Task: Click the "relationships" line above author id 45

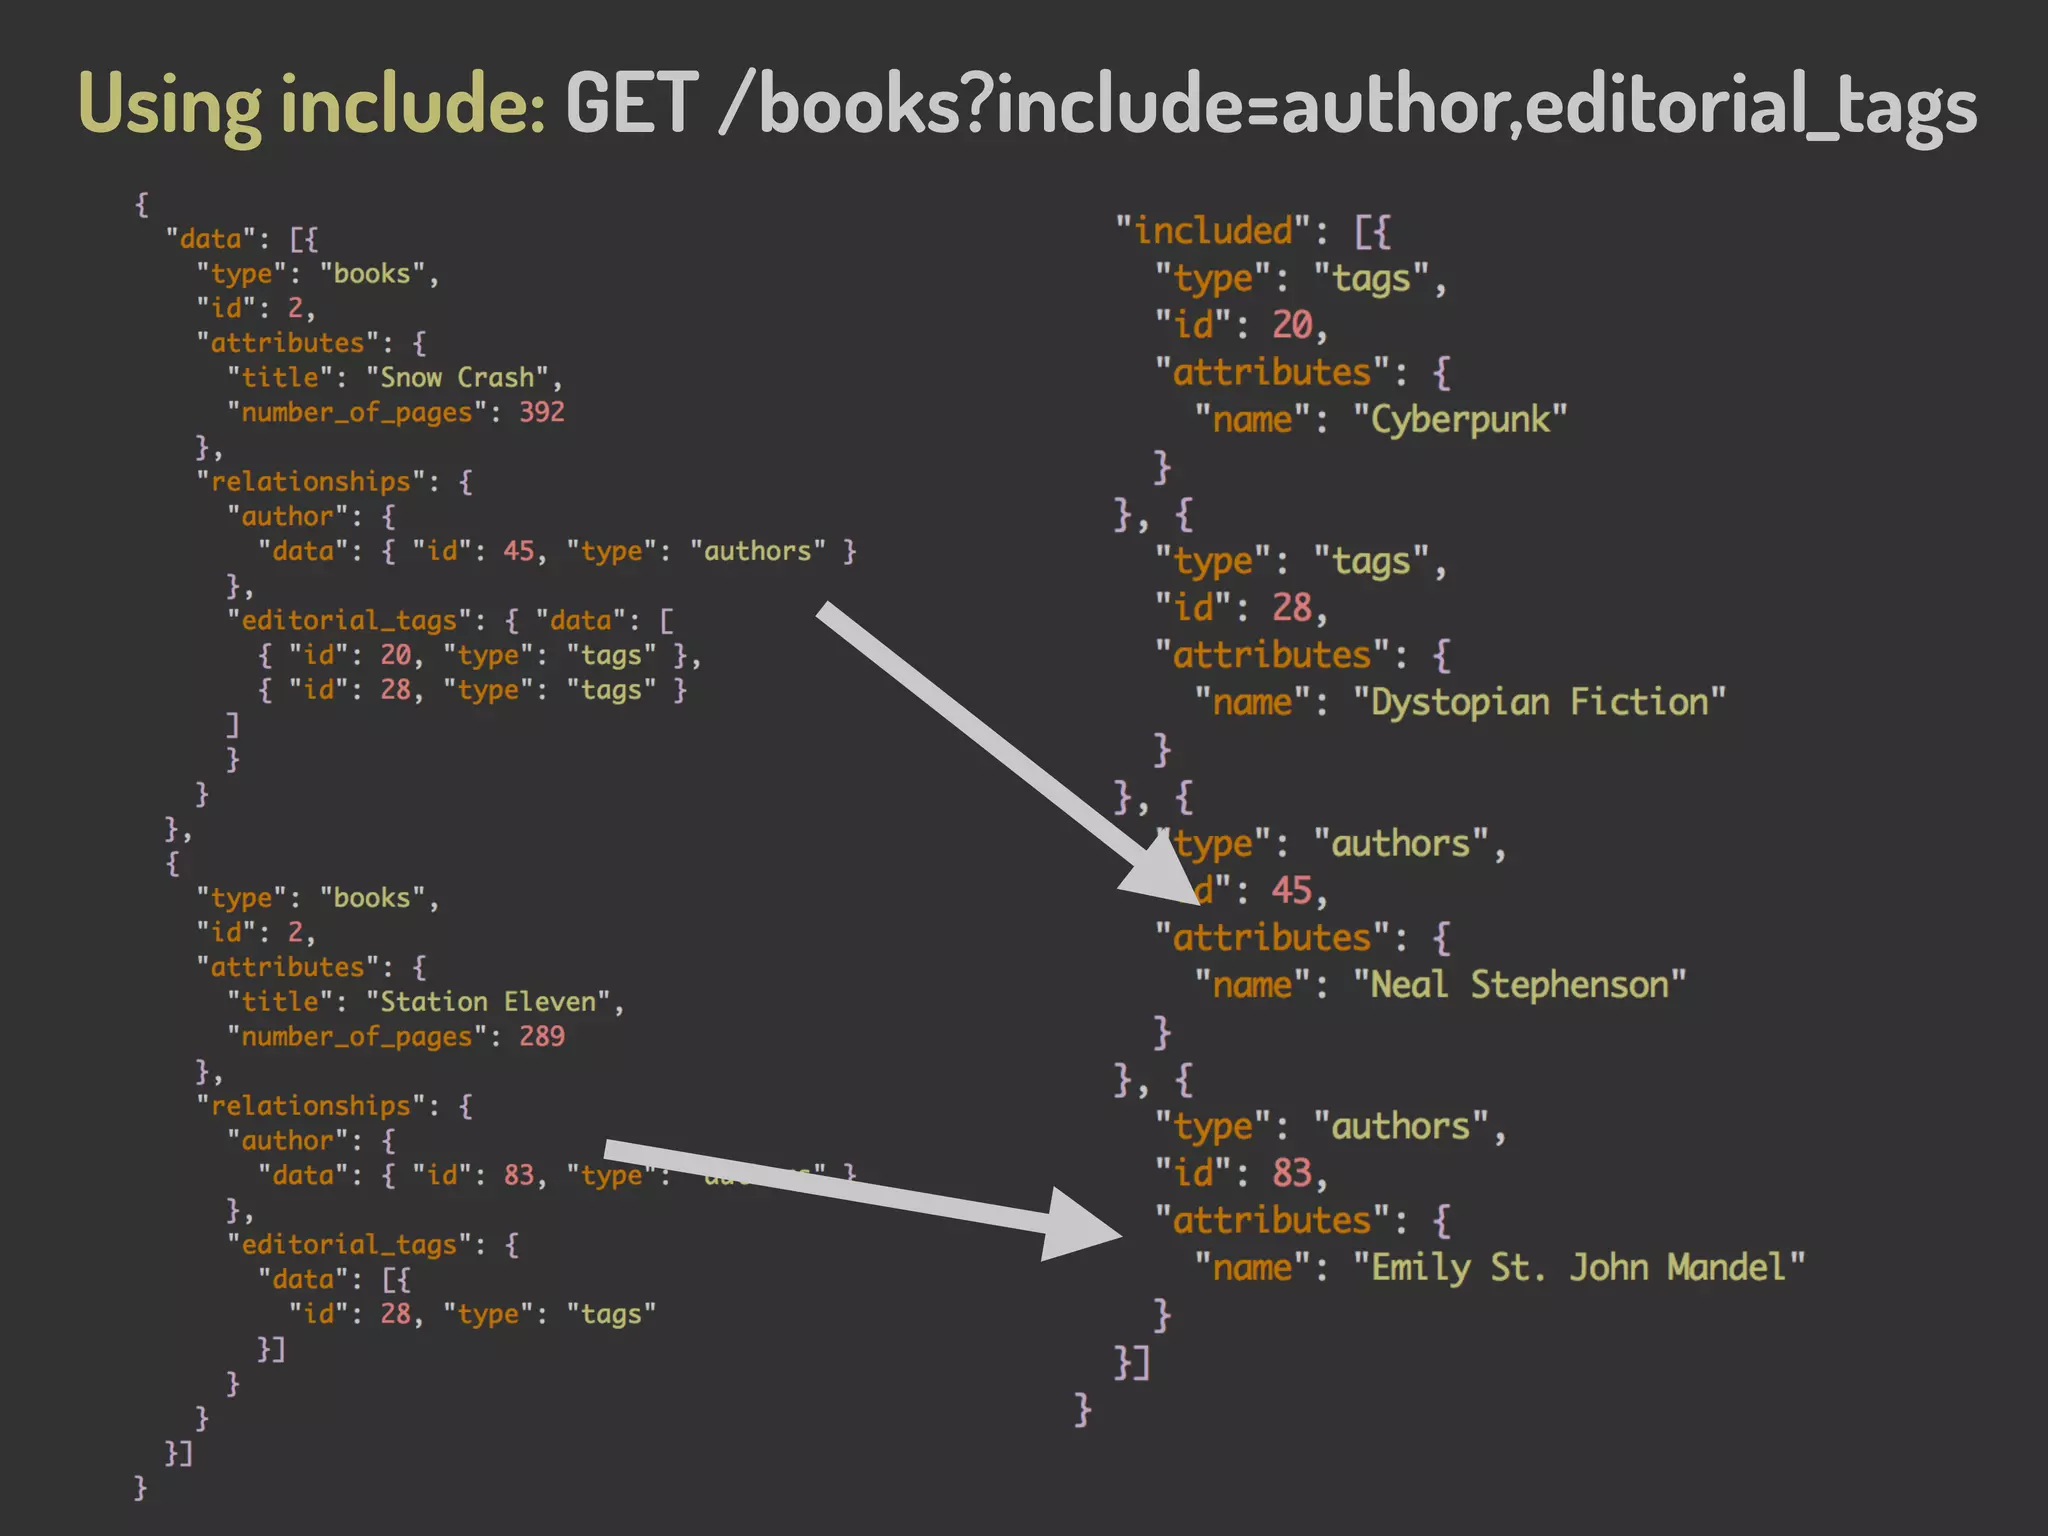Action: [335, 482]
